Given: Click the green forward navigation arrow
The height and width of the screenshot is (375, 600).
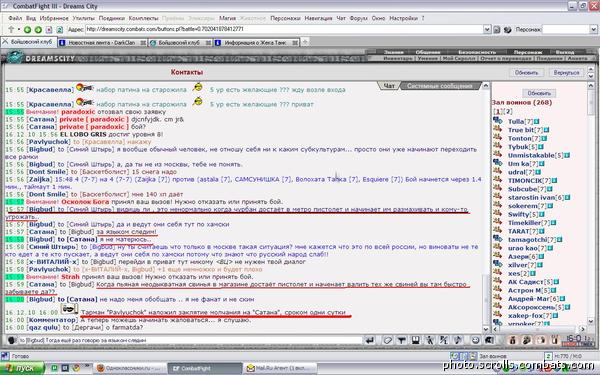Looking at the screenshot, I should 38,29.
